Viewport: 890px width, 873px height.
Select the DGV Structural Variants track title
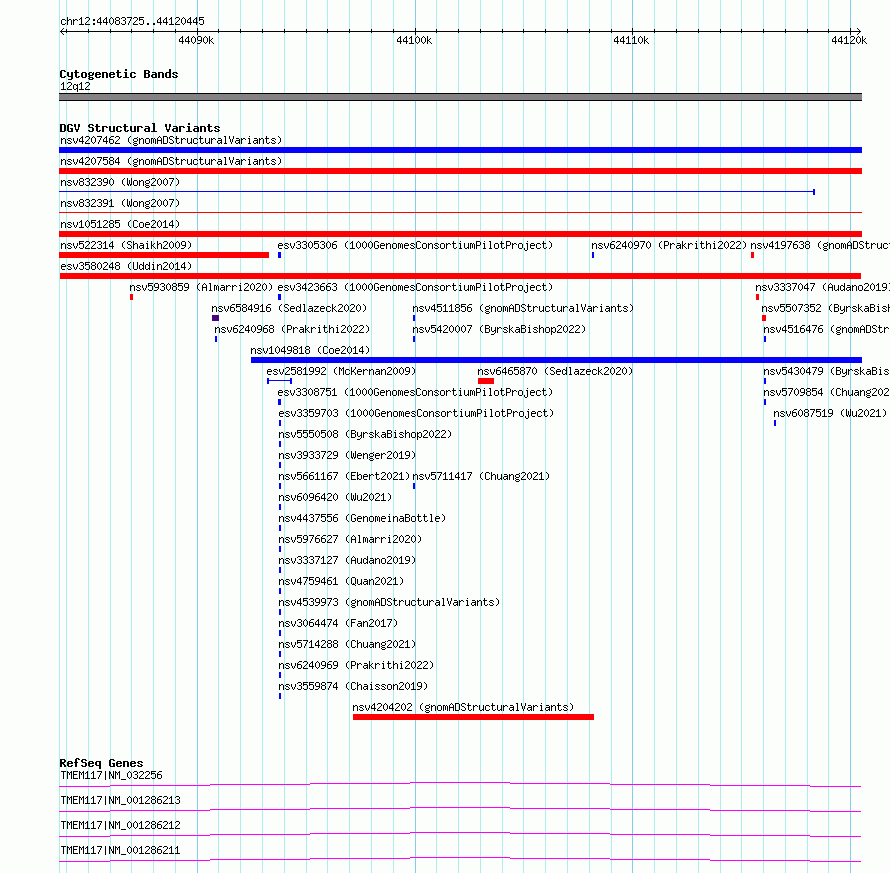(x=140, y=128)
